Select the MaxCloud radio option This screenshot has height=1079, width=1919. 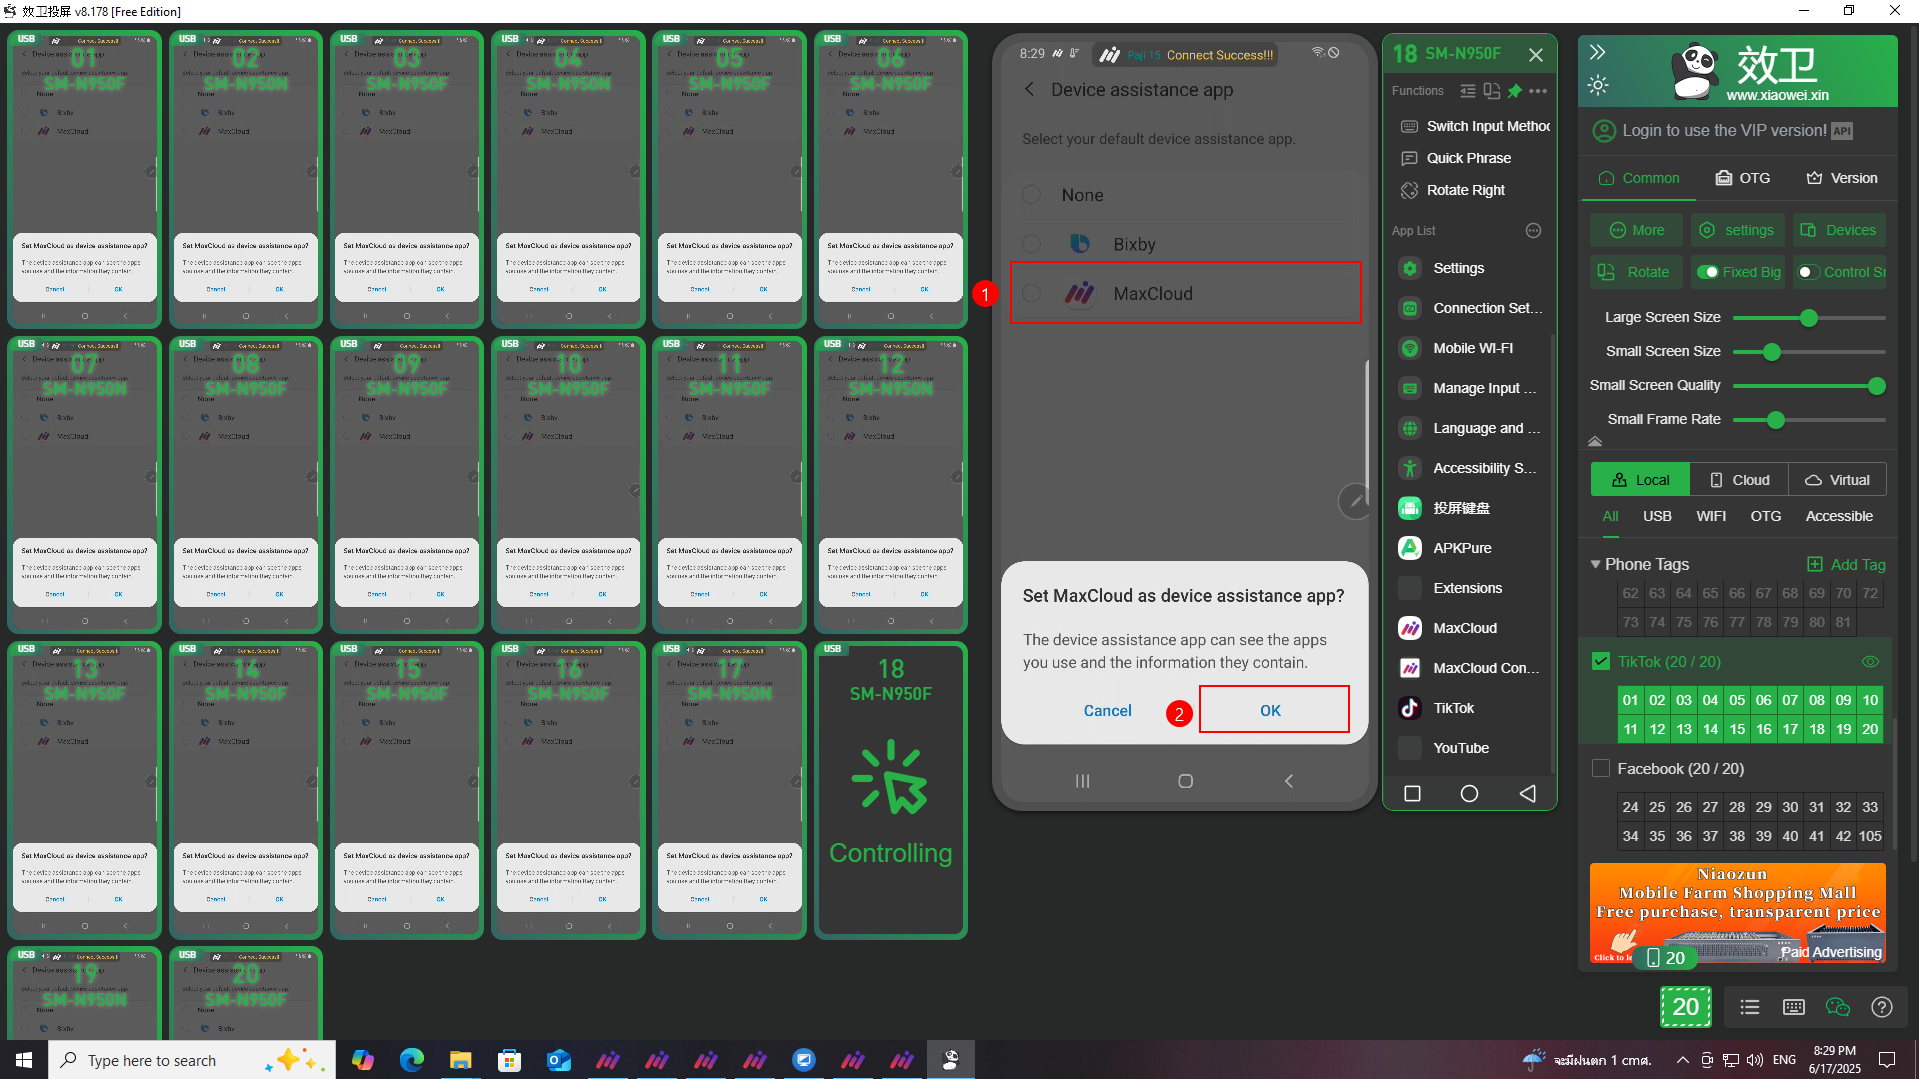(1032, 294)
